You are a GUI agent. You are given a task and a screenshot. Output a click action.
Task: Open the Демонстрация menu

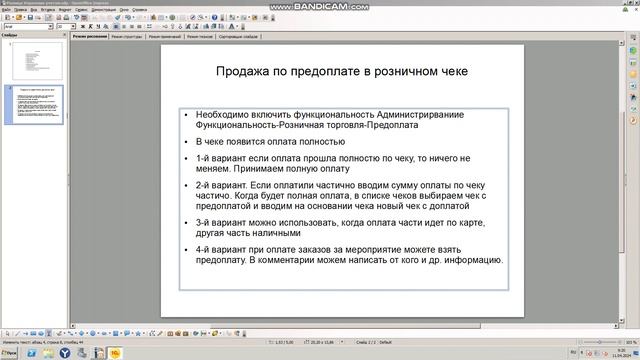click(104, 9)
